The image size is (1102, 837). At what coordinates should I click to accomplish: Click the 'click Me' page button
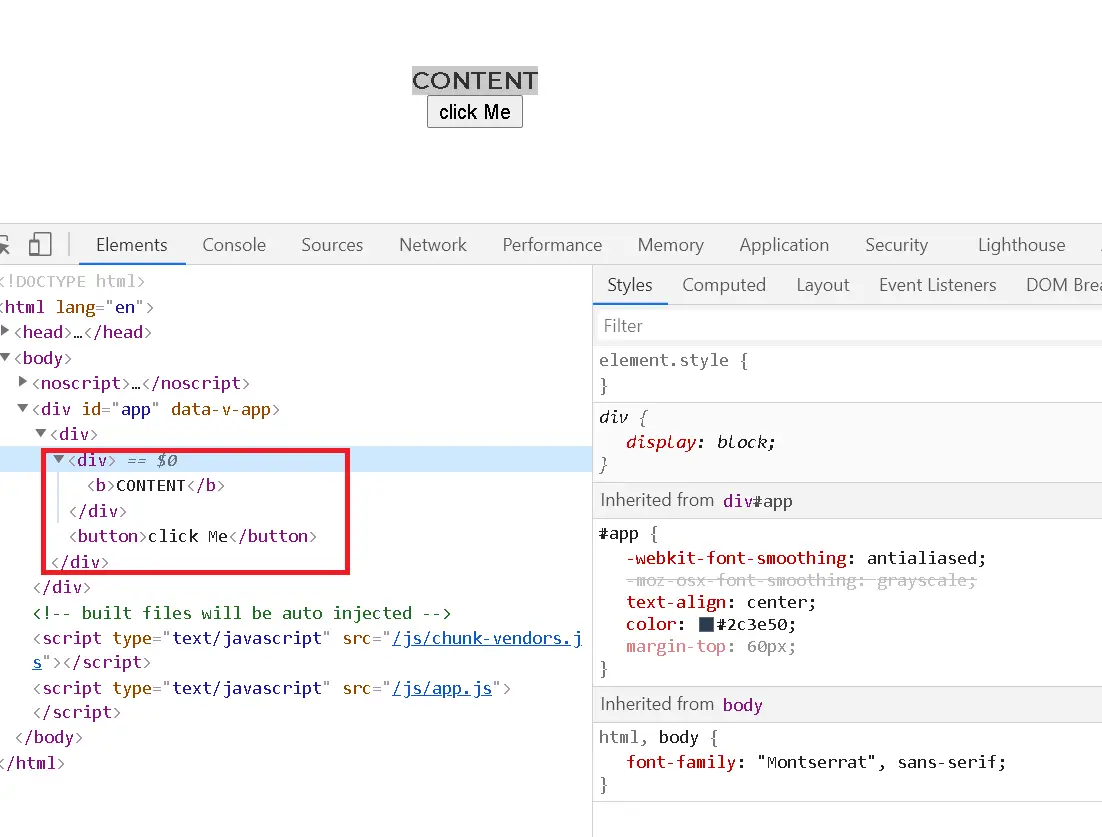coord(474,112)
